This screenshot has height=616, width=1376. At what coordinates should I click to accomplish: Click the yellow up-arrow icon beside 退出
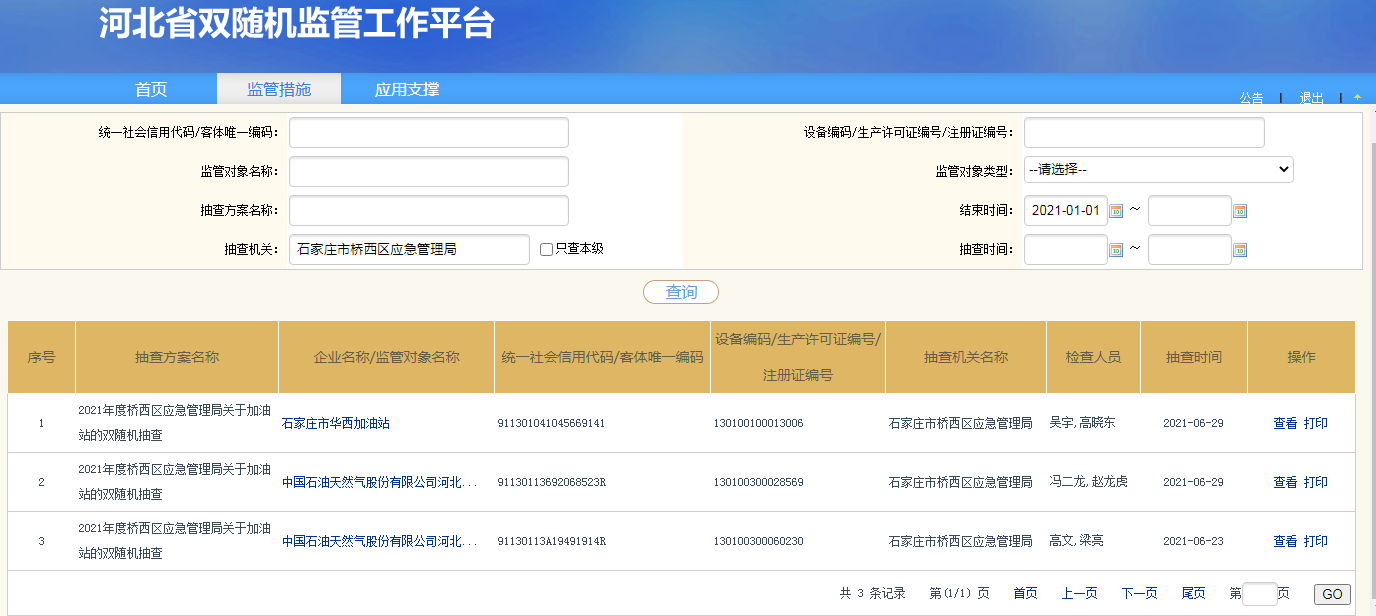point(1357,97)
